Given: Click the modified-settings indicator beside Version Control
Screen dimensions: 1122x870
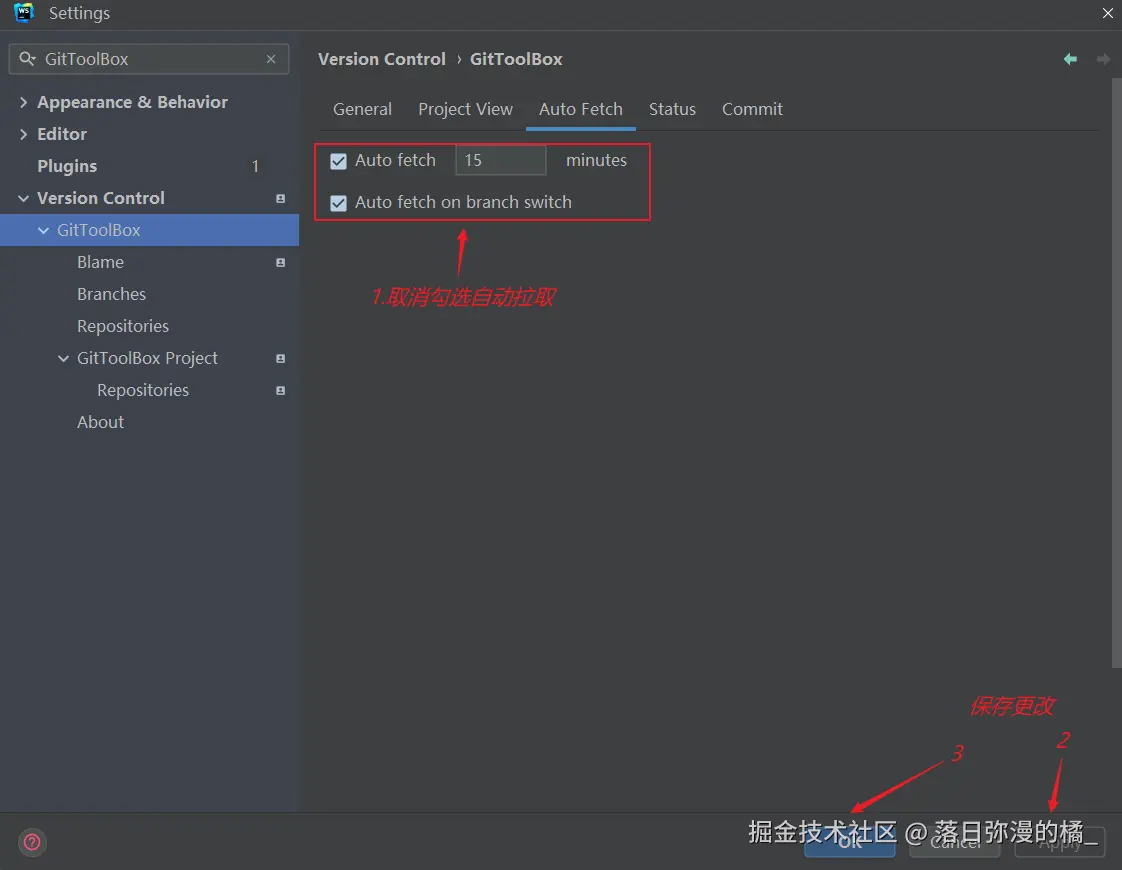Looking at the screenshot, I should tap(279, 198).
